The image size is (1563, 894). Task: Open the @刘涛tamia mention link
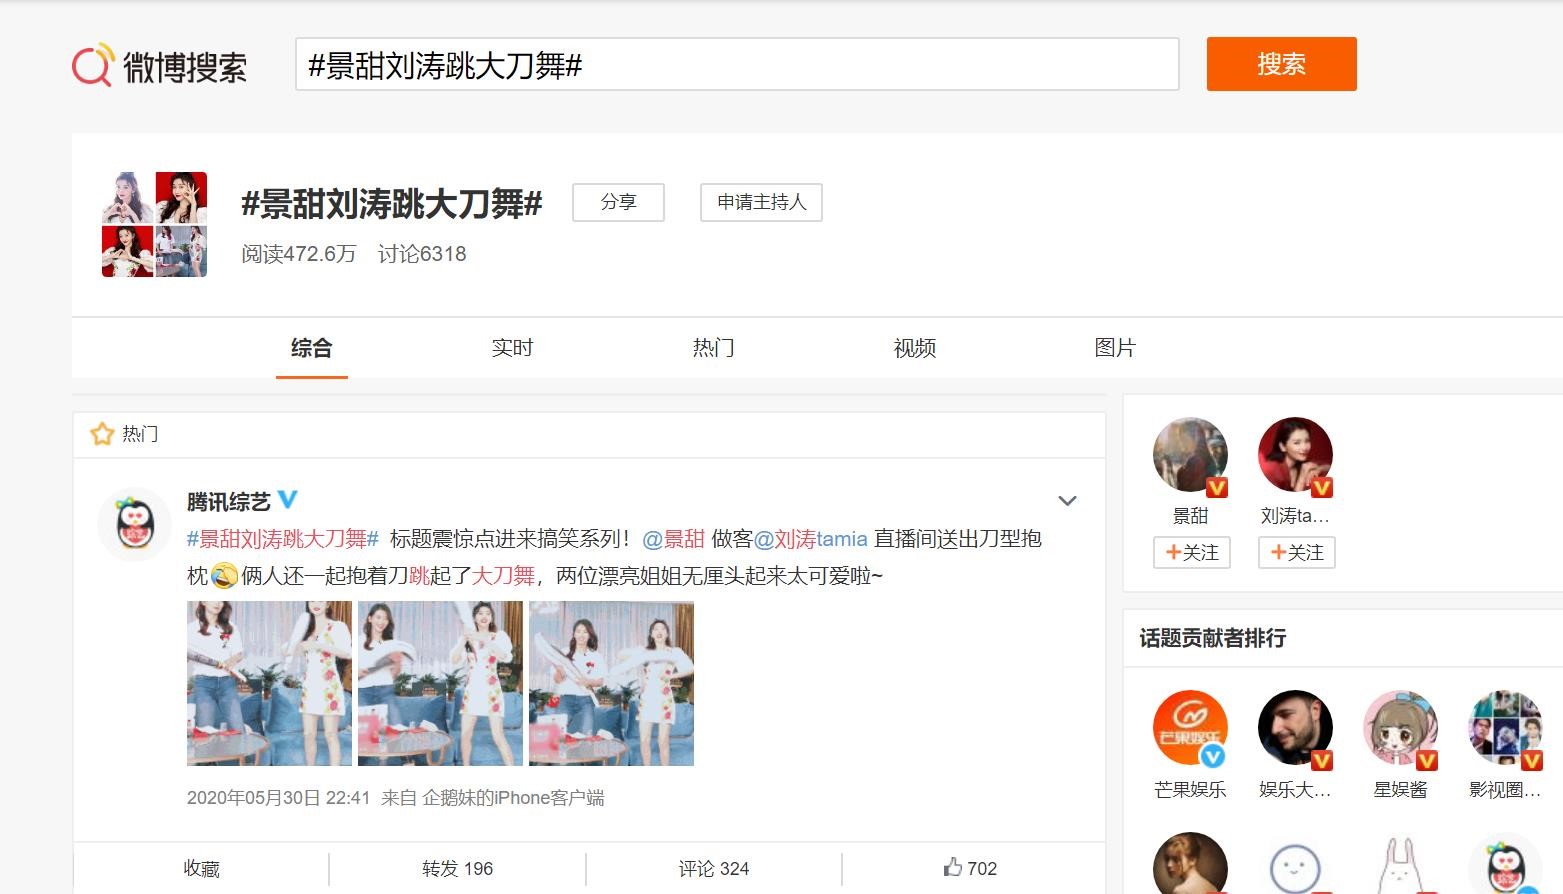tap(810, 539)
